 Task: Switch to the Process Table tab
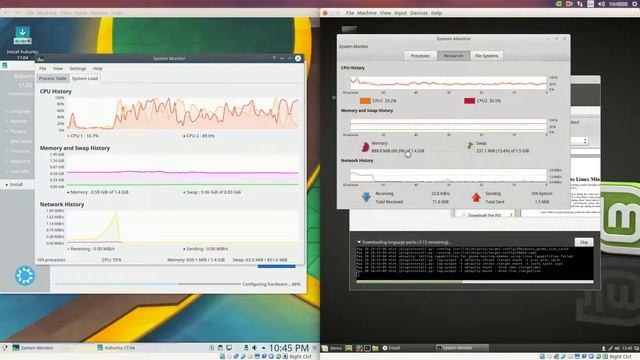[53, 78]
